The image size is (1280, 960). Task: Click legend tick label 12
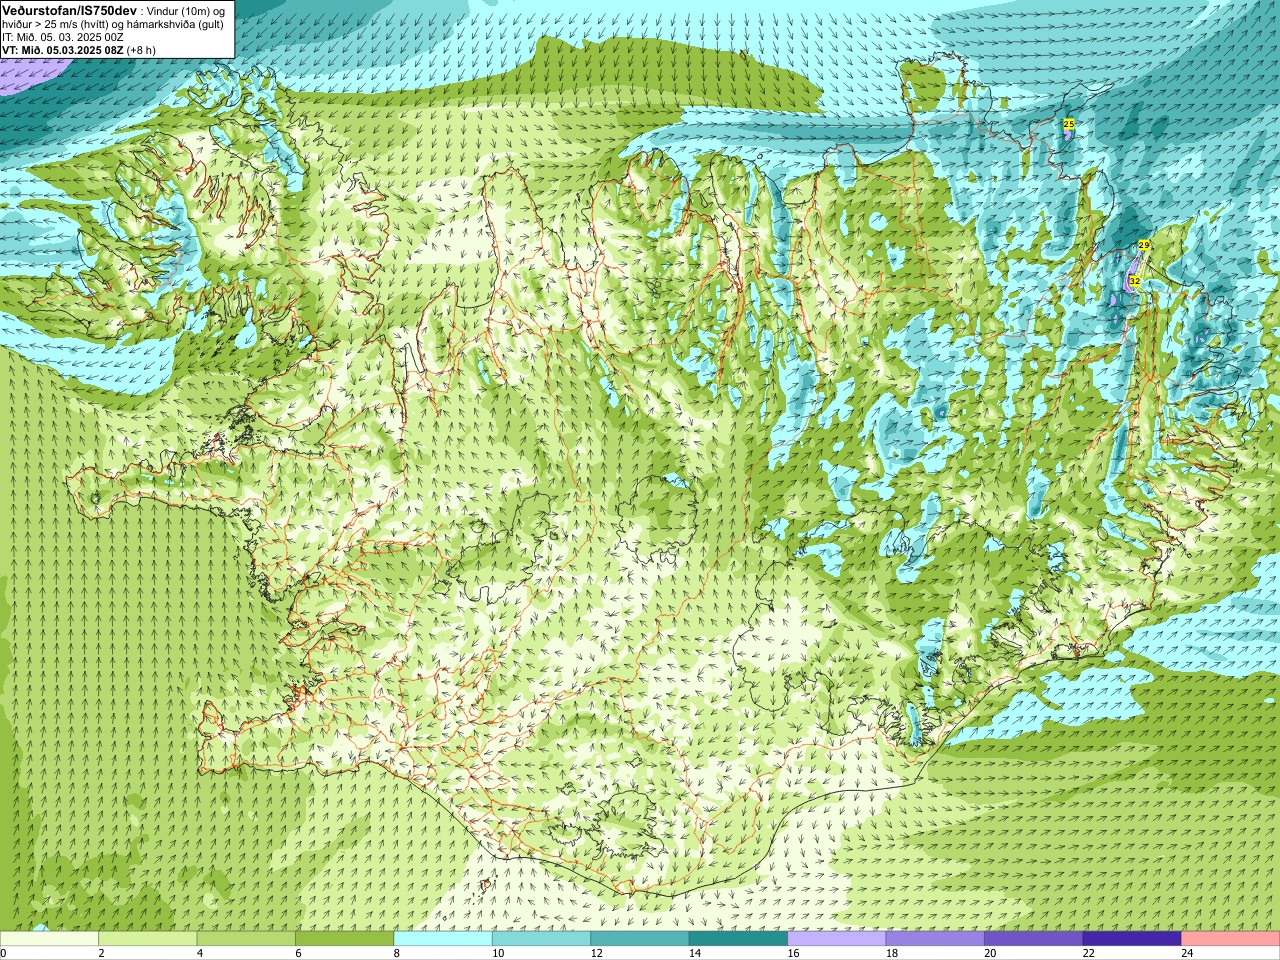tap(596, 954)
